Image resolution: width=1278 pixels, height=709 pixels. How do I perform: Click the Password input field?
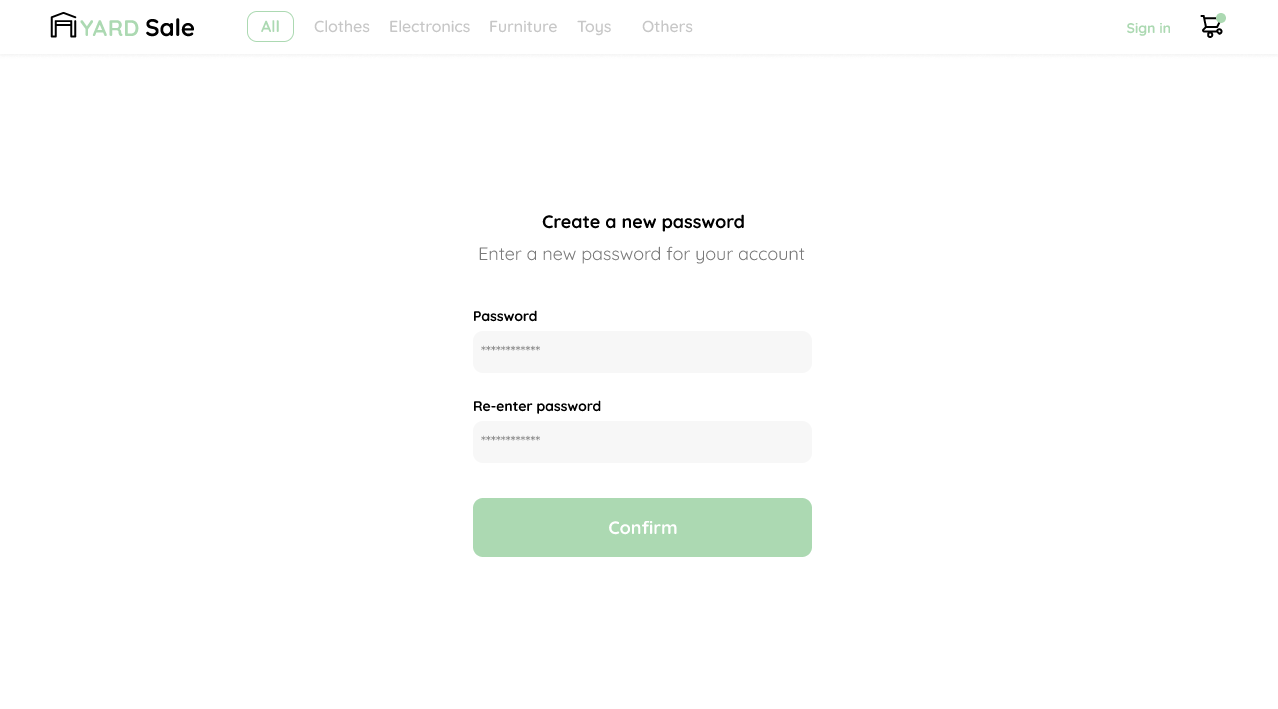(x=642, y=352)
